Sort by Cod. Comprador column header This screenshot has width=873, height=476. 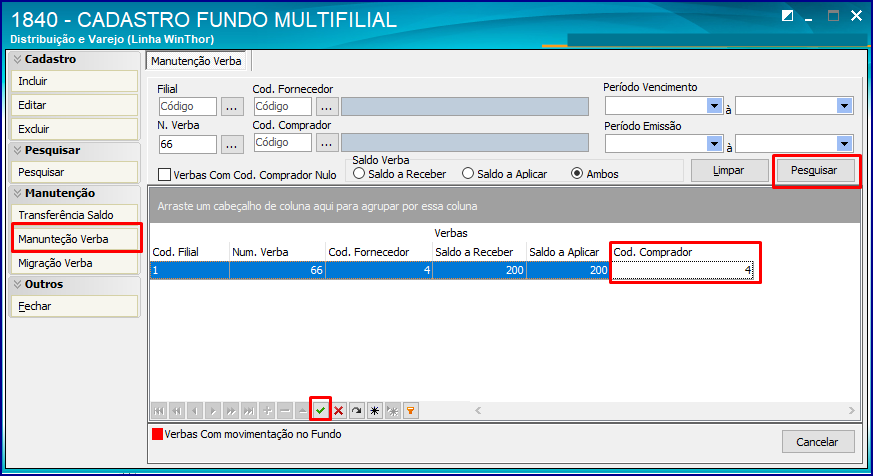click(684, 252)
